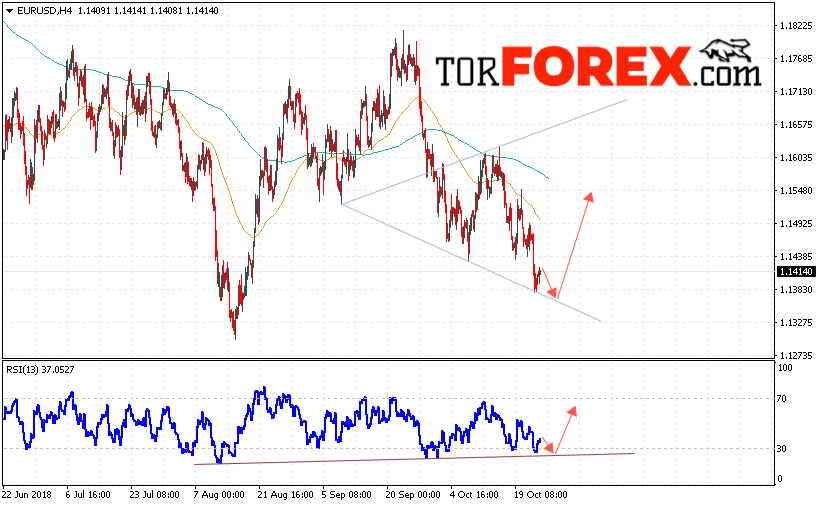Viewport: 817px width, 506px height.
Task: Select the 23 Jul 08:00 date label
Action: [x=154, y=495]
